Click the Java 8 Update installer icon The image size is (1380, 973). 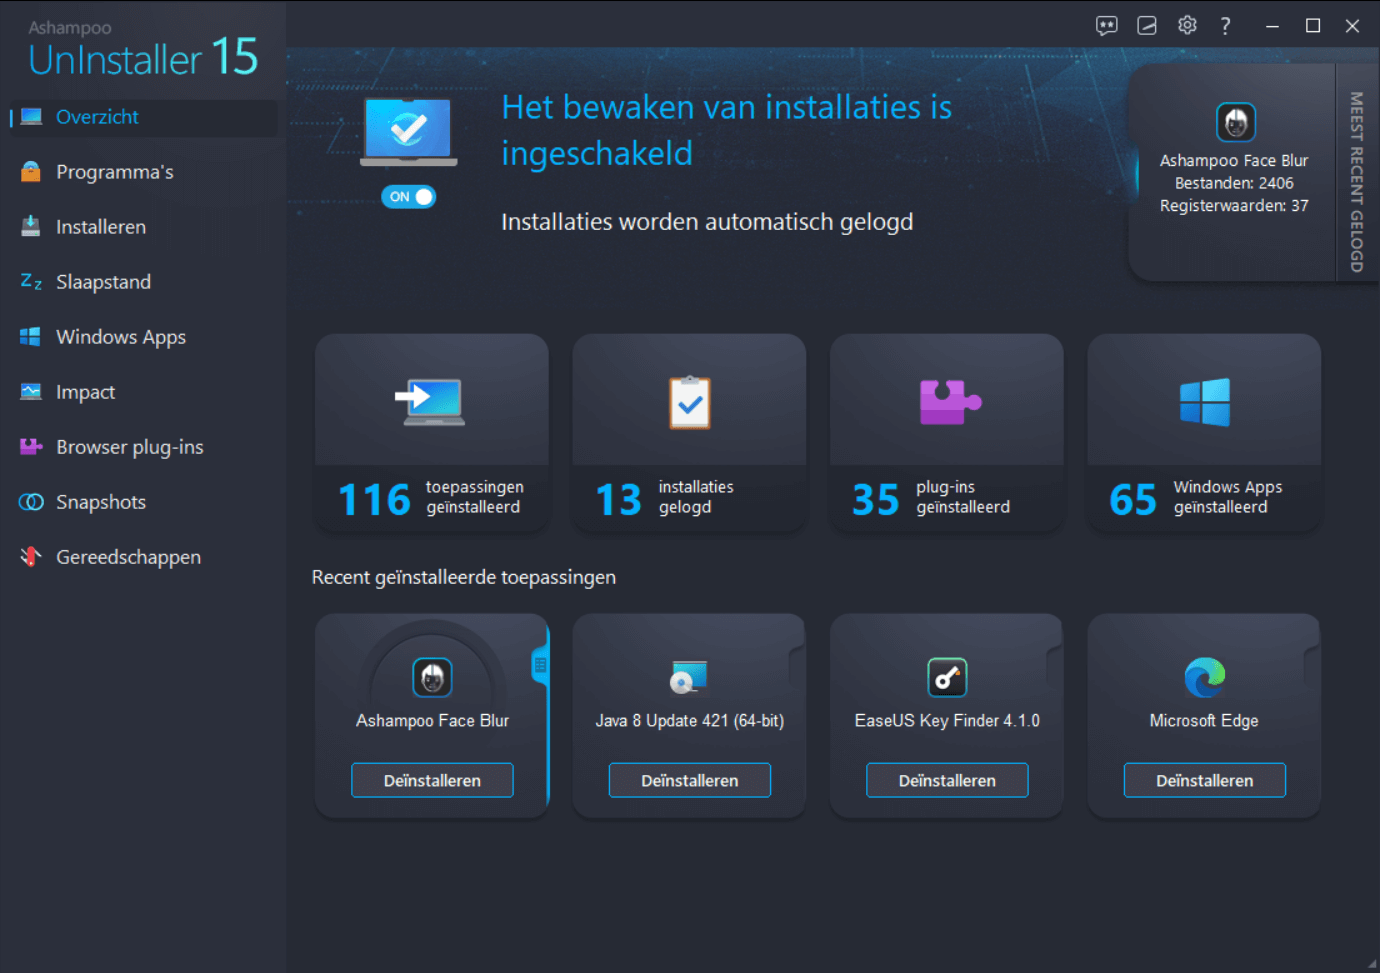689,678
